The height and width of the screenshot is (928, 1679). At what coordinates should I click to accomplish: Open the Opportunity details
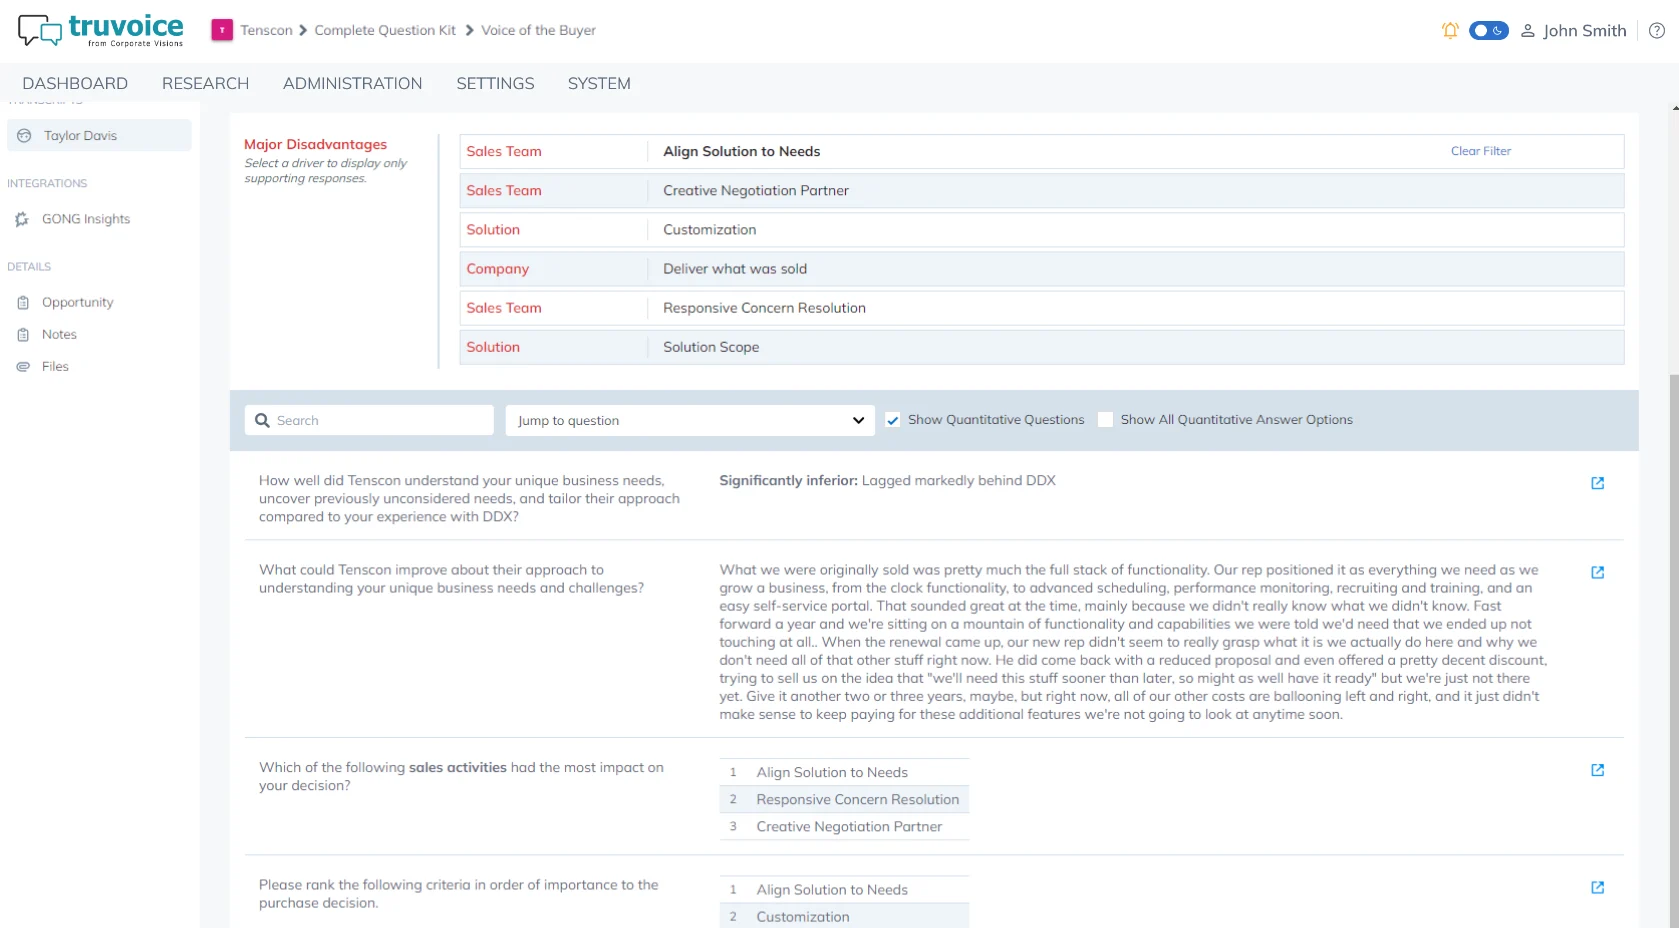(x=77, y=302)
